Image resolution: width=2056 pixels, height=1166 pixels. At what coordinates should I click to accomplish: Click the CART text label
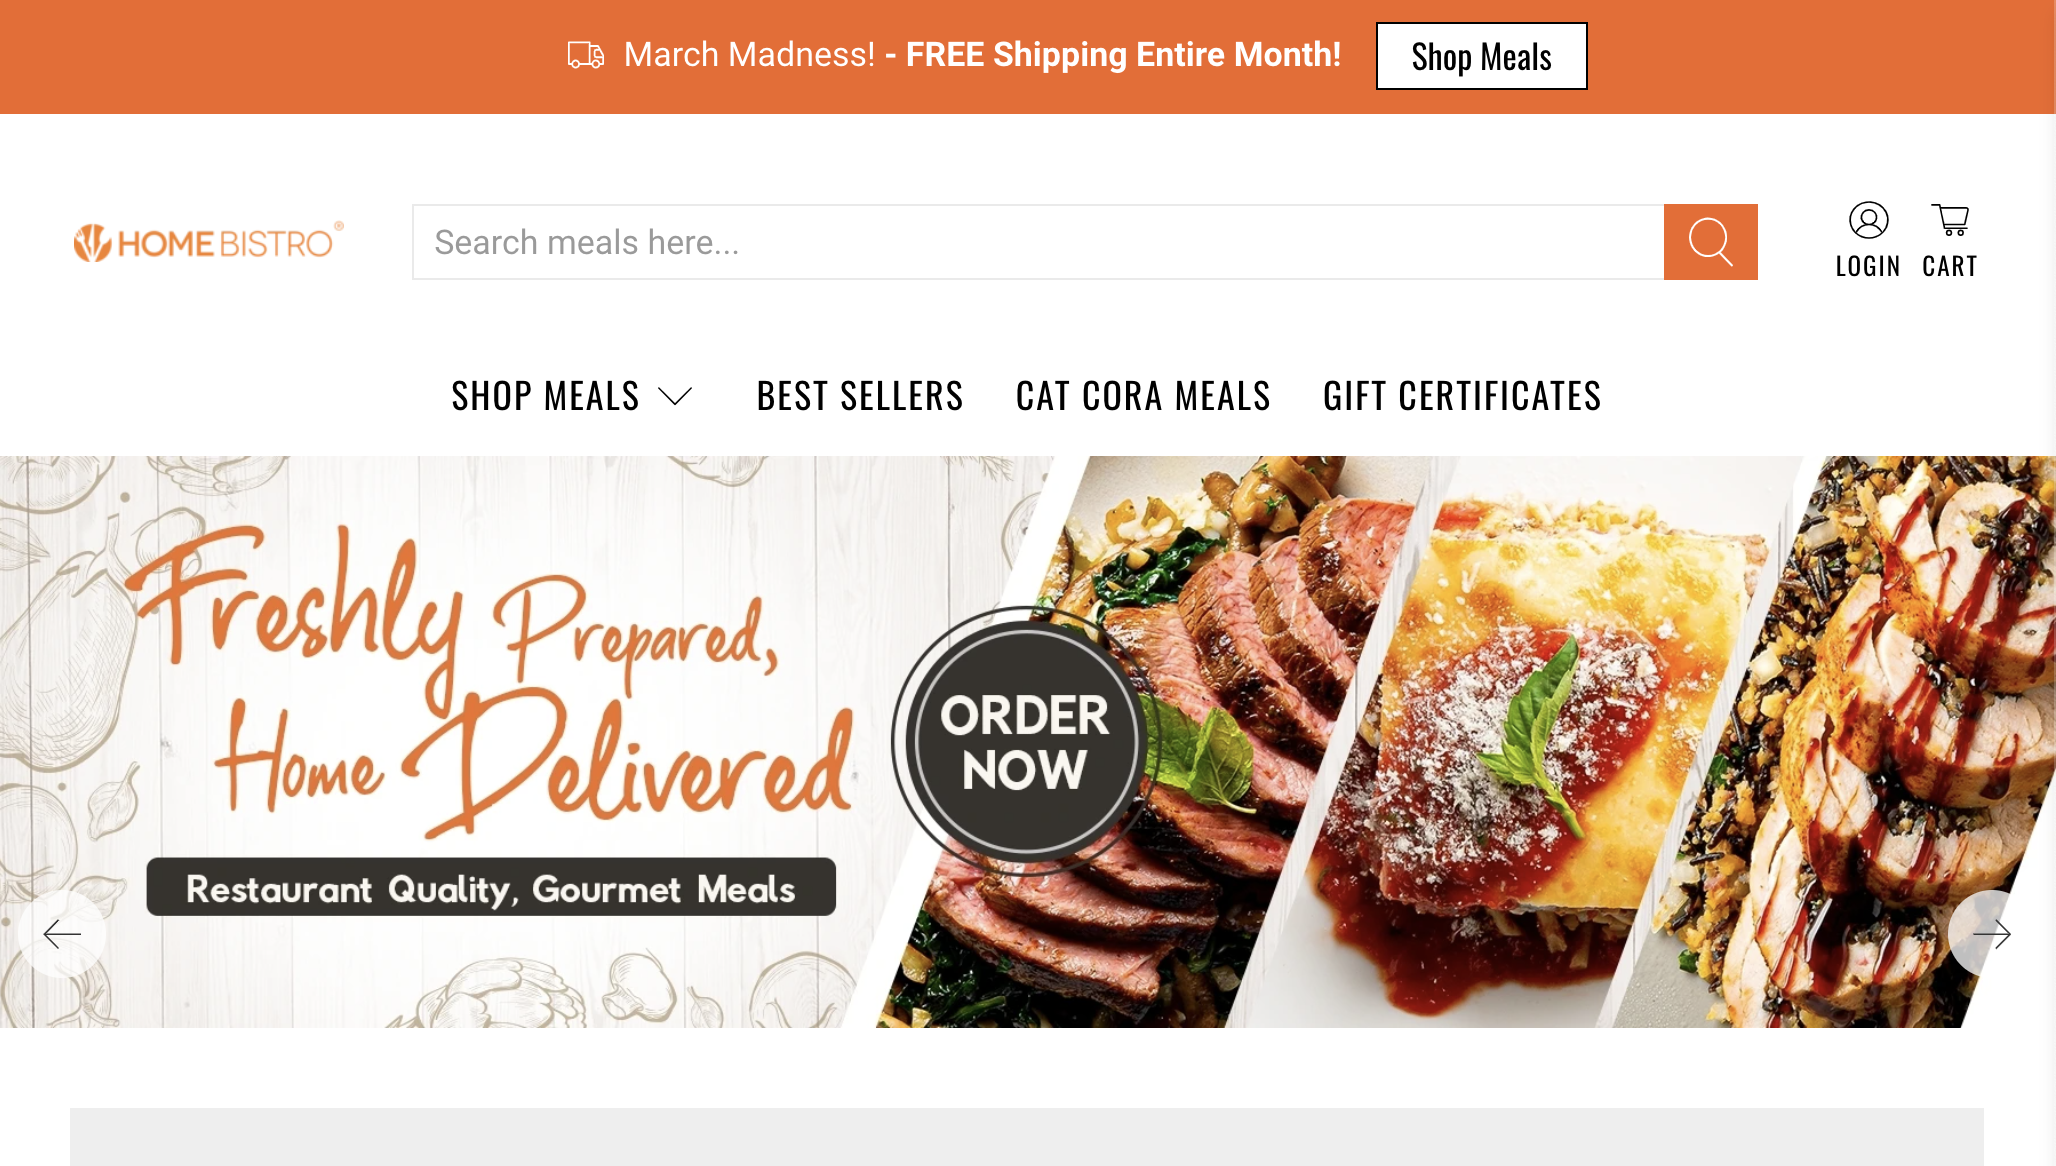click(1950, 267)
